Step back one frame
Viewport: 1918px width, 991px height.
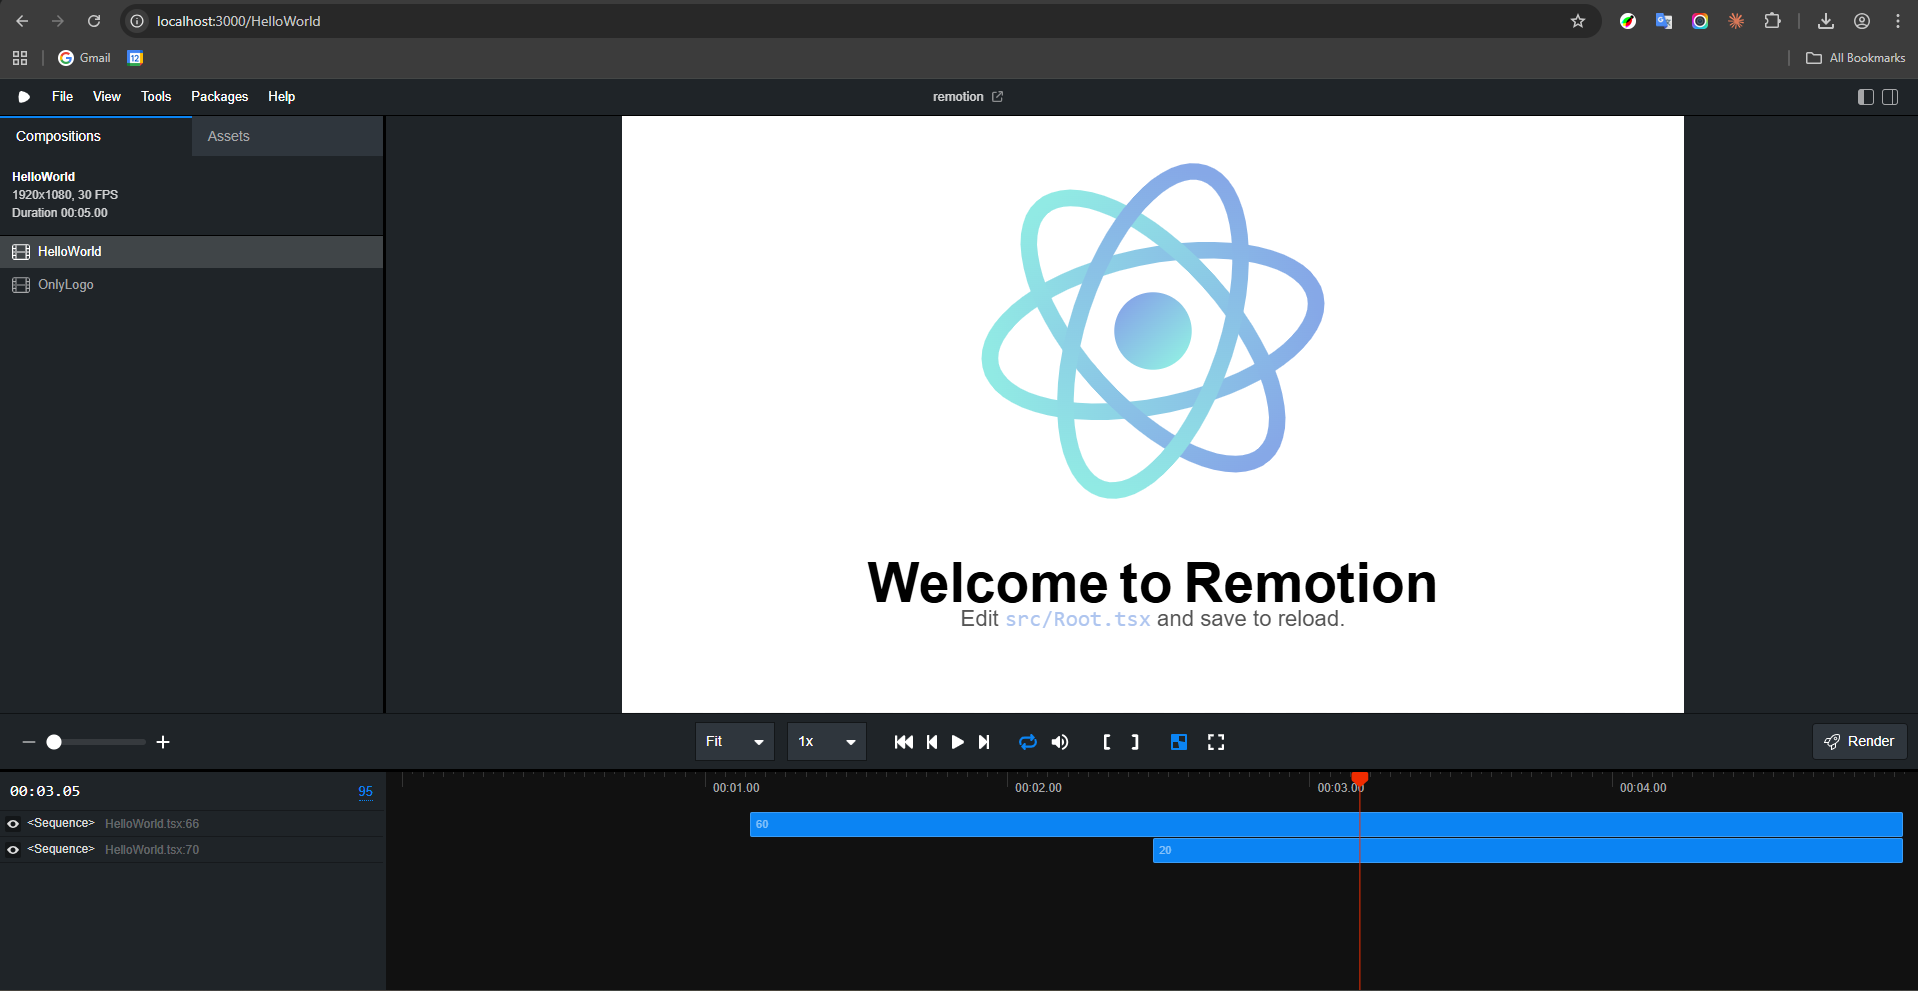click(x=932, y=742)
